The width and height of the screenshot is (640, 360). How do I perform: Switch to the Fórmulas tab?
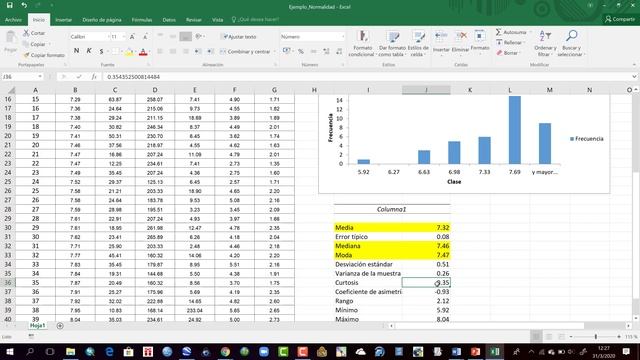[x=142, y=20]
